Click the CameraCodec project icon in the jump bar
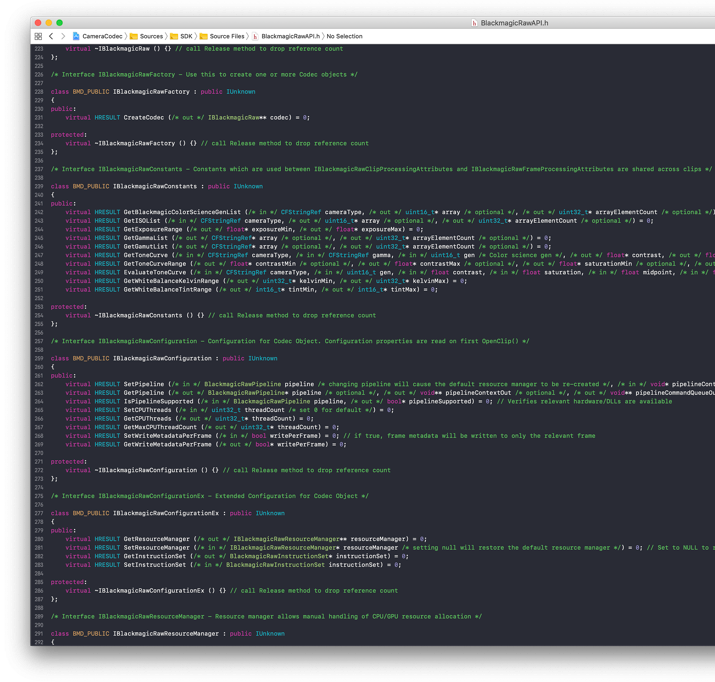The height and width of the screenshot is (682, 715). coord(76,36)
